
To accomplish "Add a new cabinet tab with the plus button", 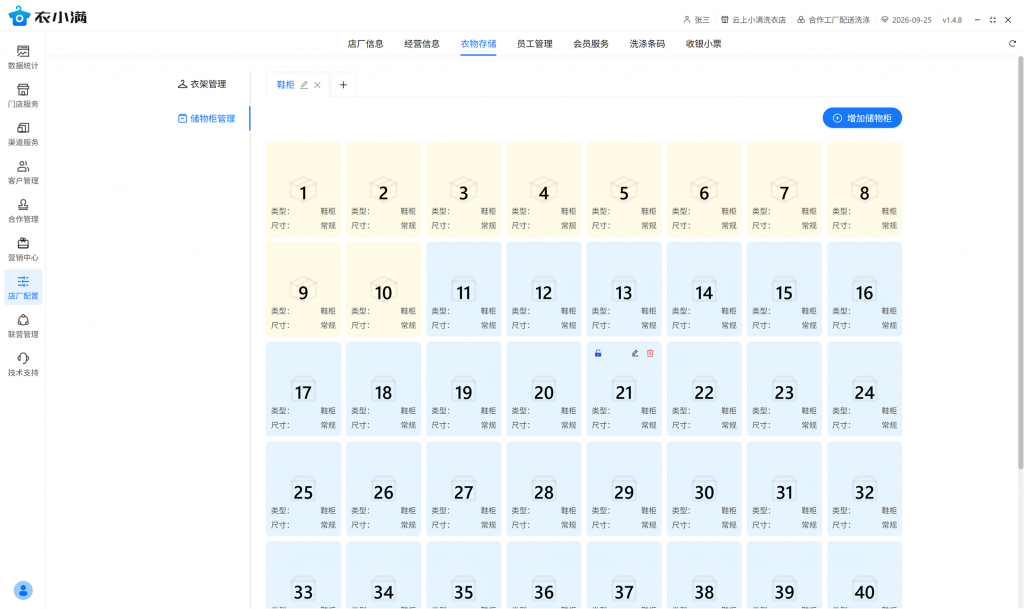I will click(x=343, y=85).
